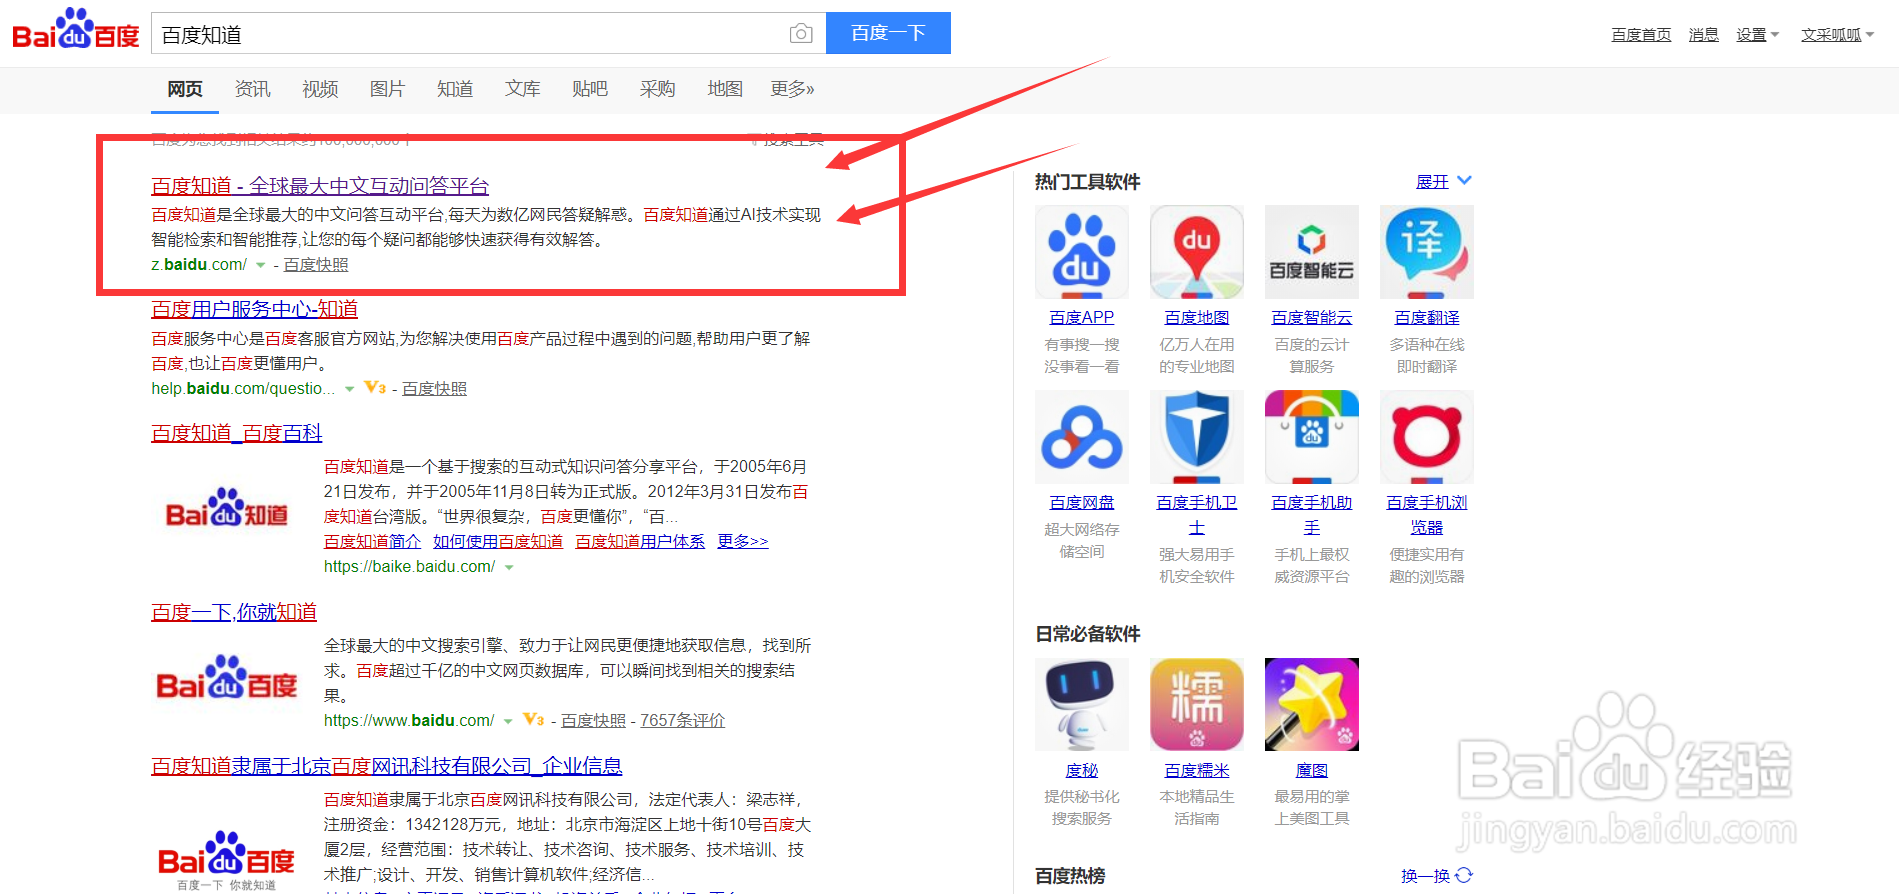The width and height of the screenshot is (1899, 894).
Task: Open the 百度APP icon
Action: [1082, 252]
